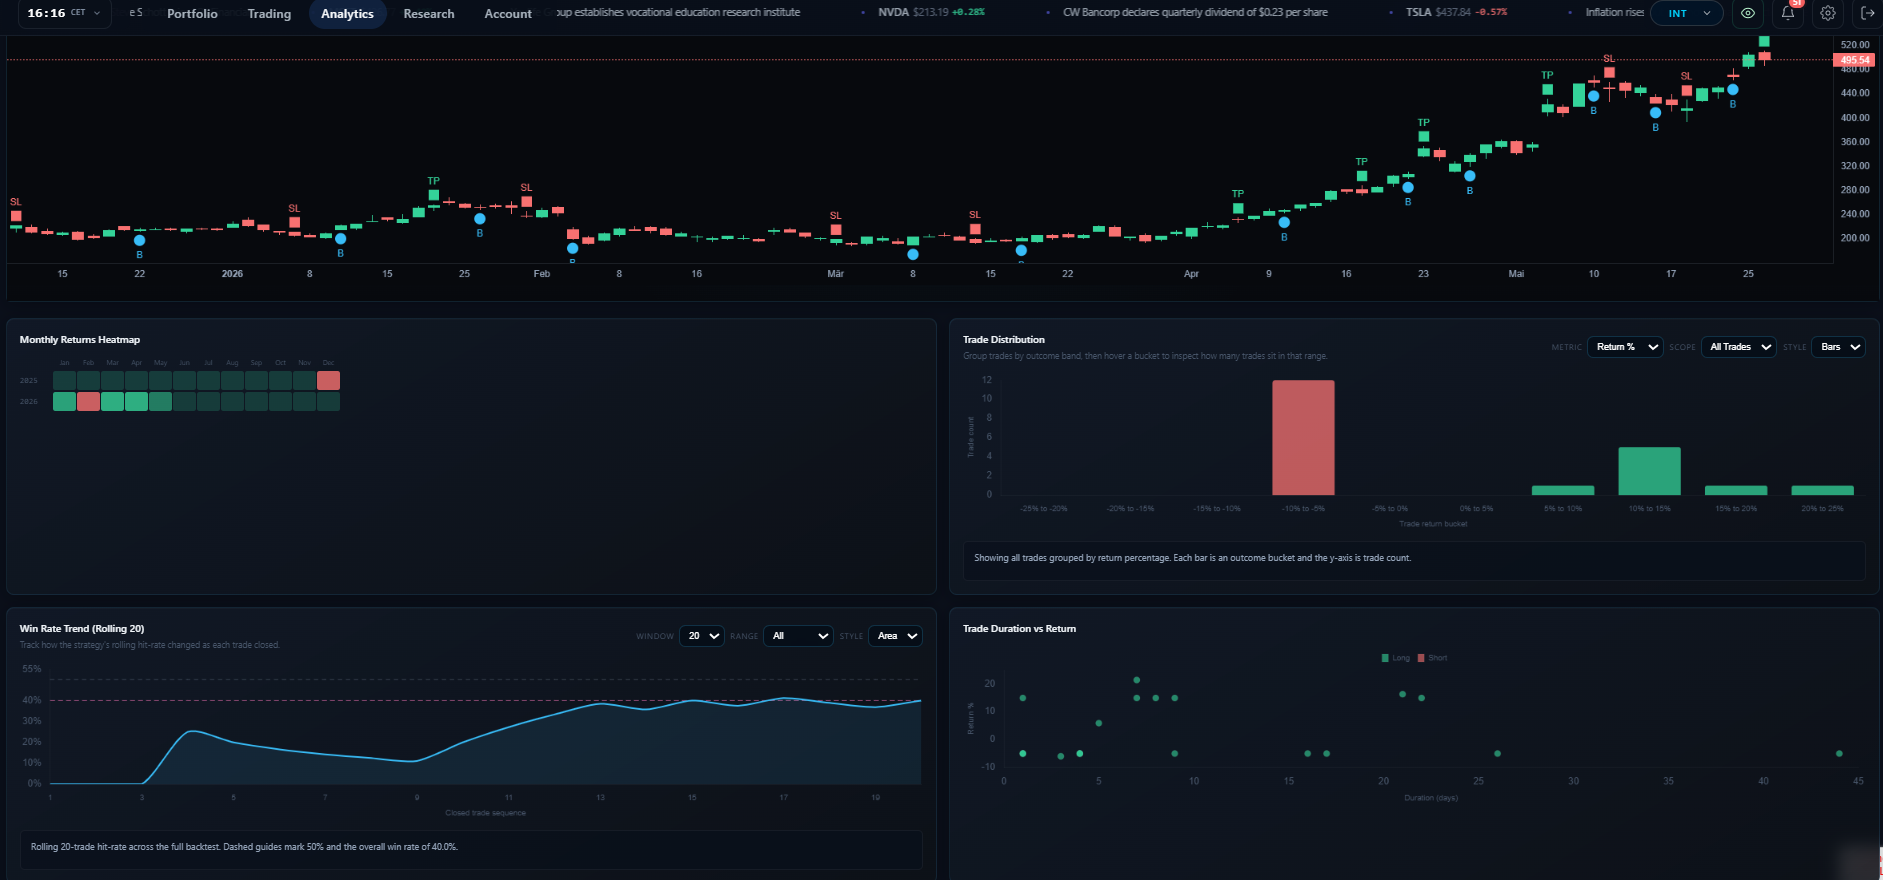This screenshot has height=880, width=1883.
Task: Select the 15% to 20% distribution bar
Action: 1736,490
